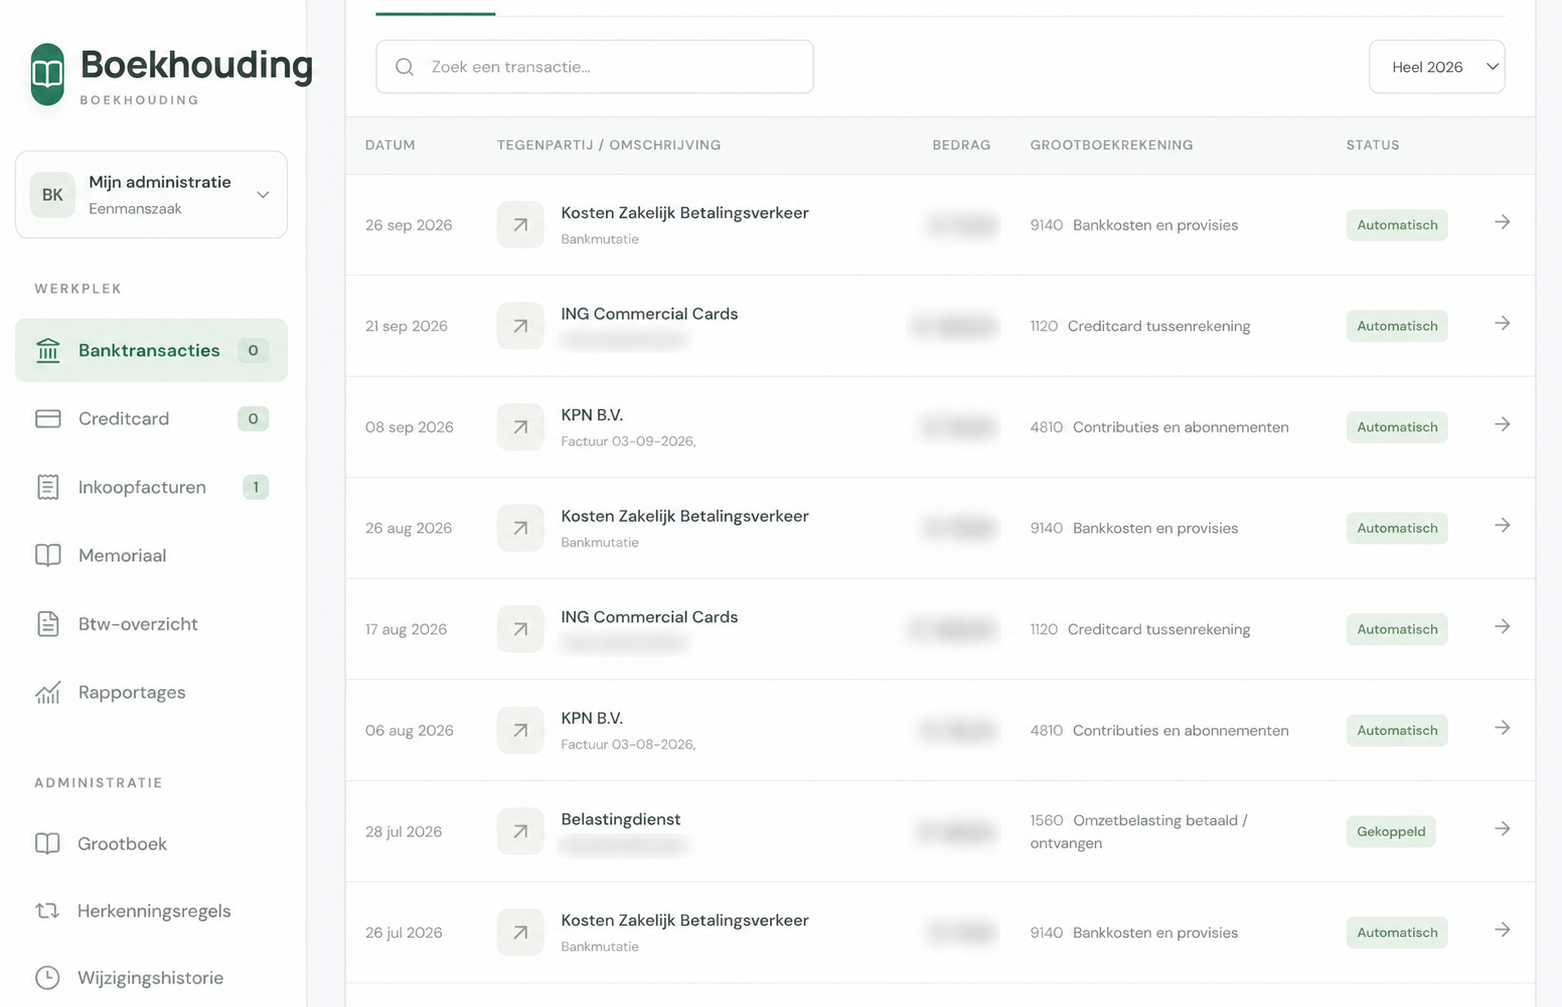
Task: Click 4810 Contributies en abonnementen on 06 aug row
Action: [x=1159, y=731]
